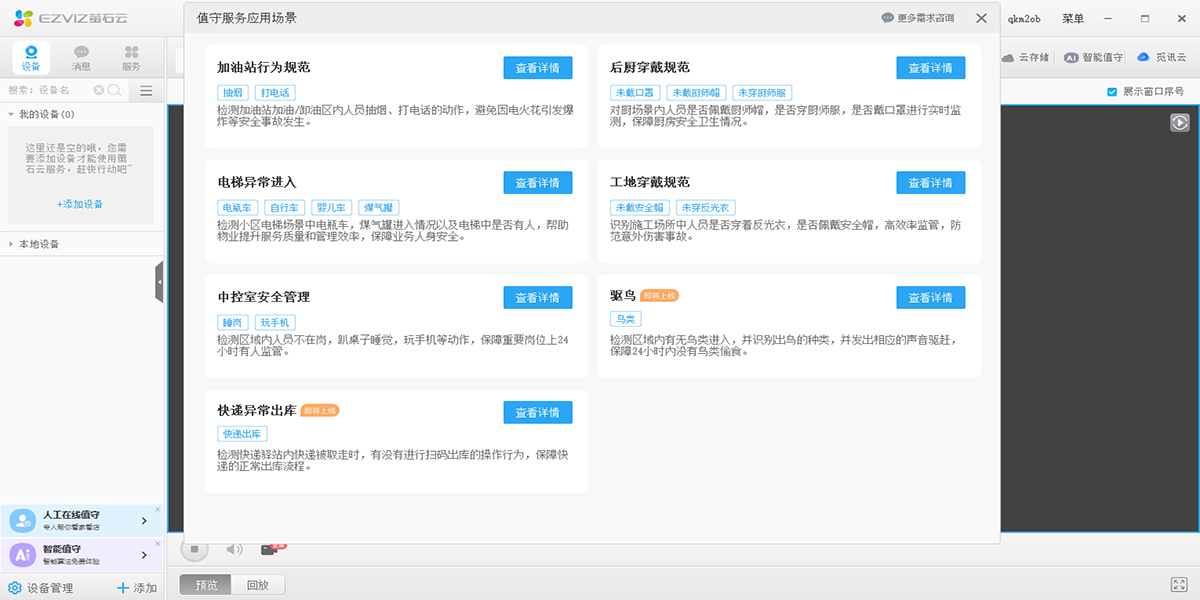Screen dimensions: 1200x600
Task: Switch to the 回放 tab
Action: pyautogui.click(x=258, y=584)
